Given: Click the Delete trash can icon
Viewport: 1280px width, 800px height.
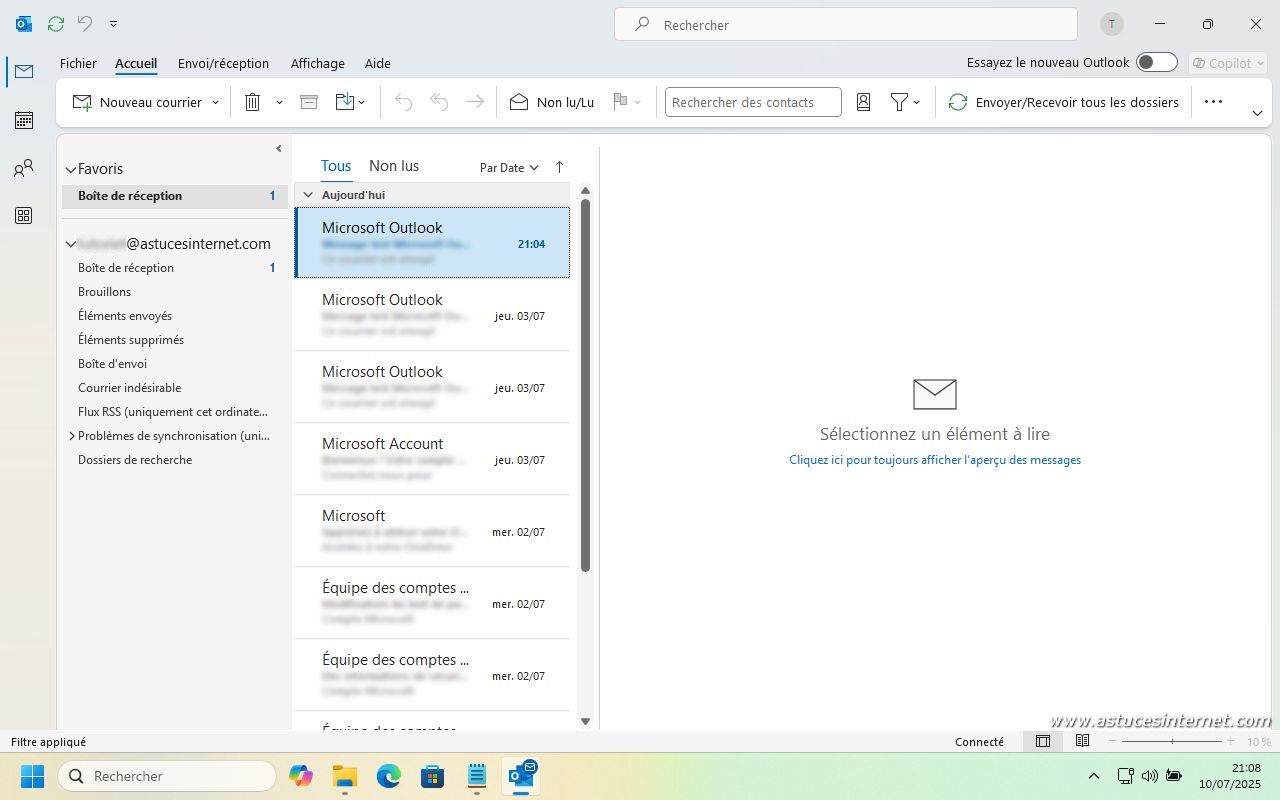Looking at the screenshot, I should click(253, 102).
